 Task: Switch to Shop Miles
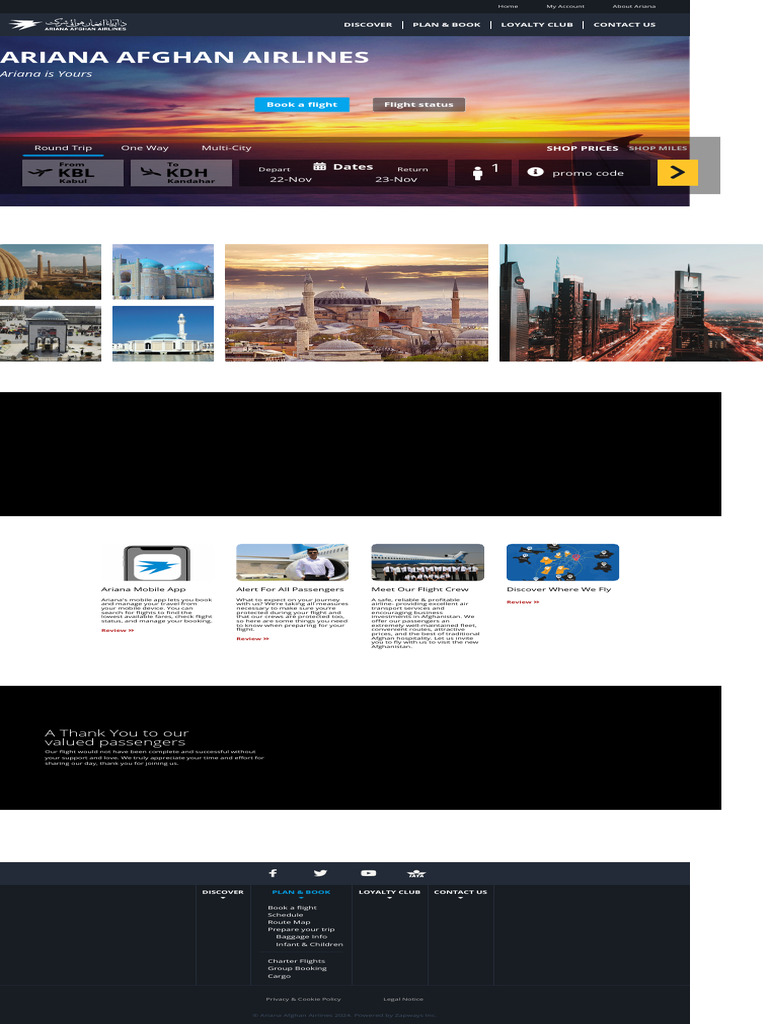pyautogui.click(x=658, y=148)
